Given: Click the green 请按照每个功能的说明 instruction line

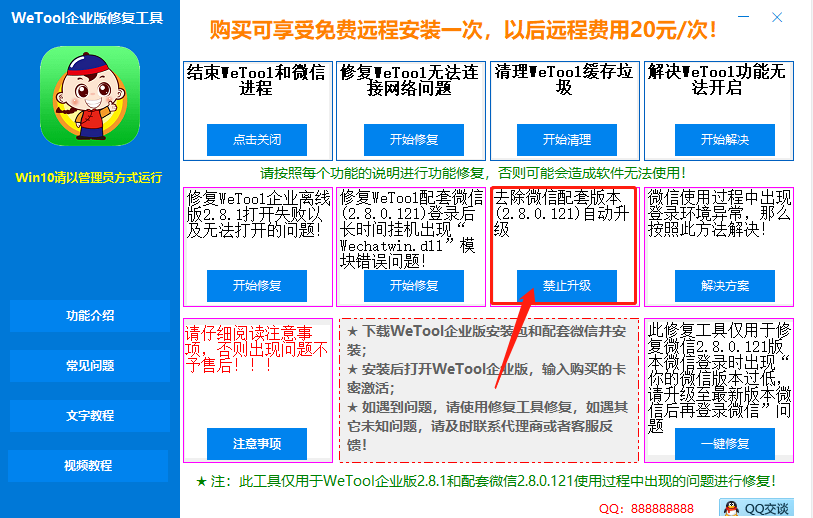Looking at the screenshot, I should click(x=473, y=173).
